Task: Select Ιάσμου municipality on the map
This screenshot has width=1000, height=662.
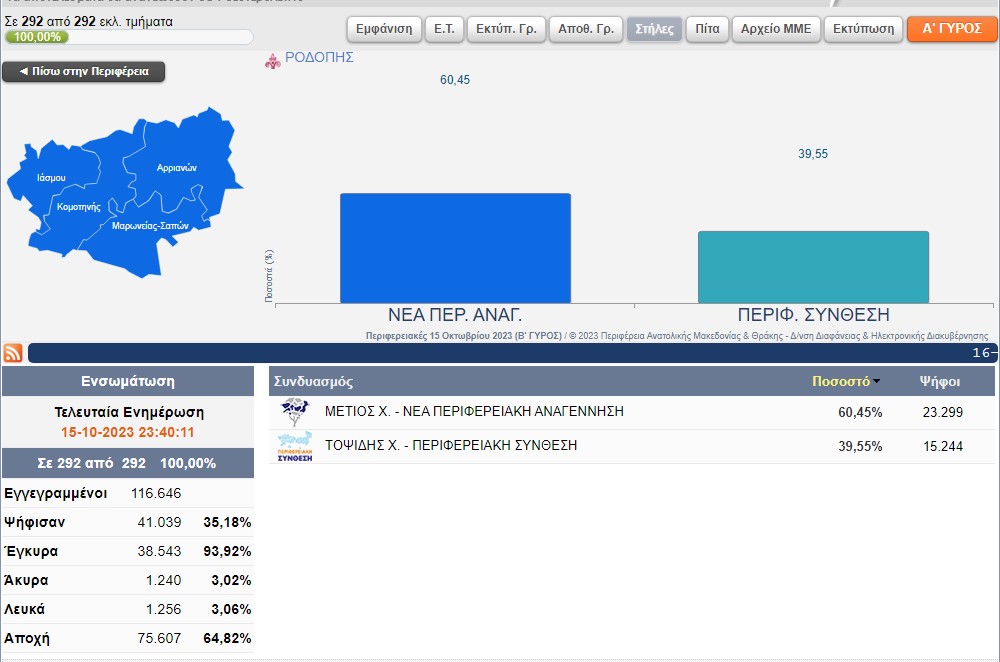Action: [50, 178]
